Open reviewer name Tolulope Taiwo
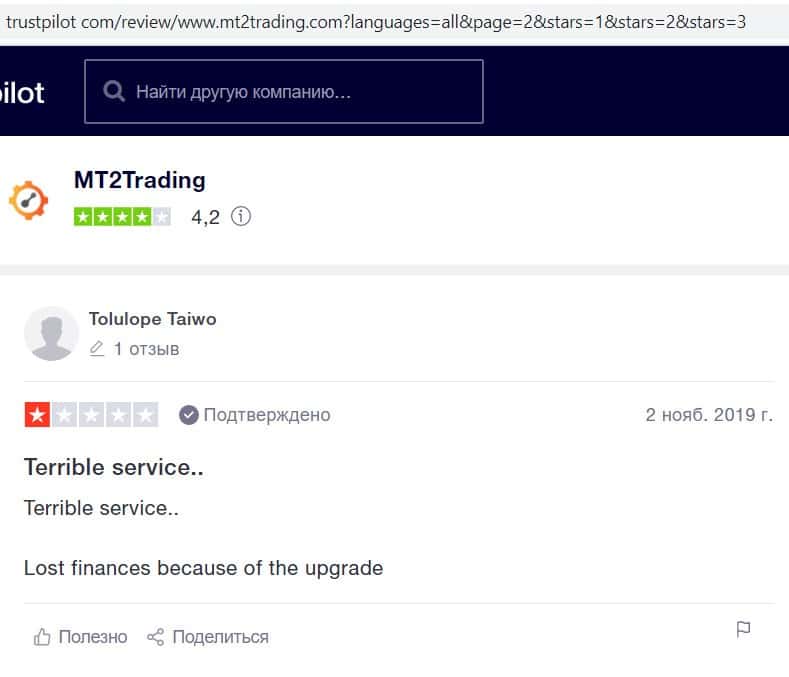This screenshot has width=789, height=677. (152, 319)
